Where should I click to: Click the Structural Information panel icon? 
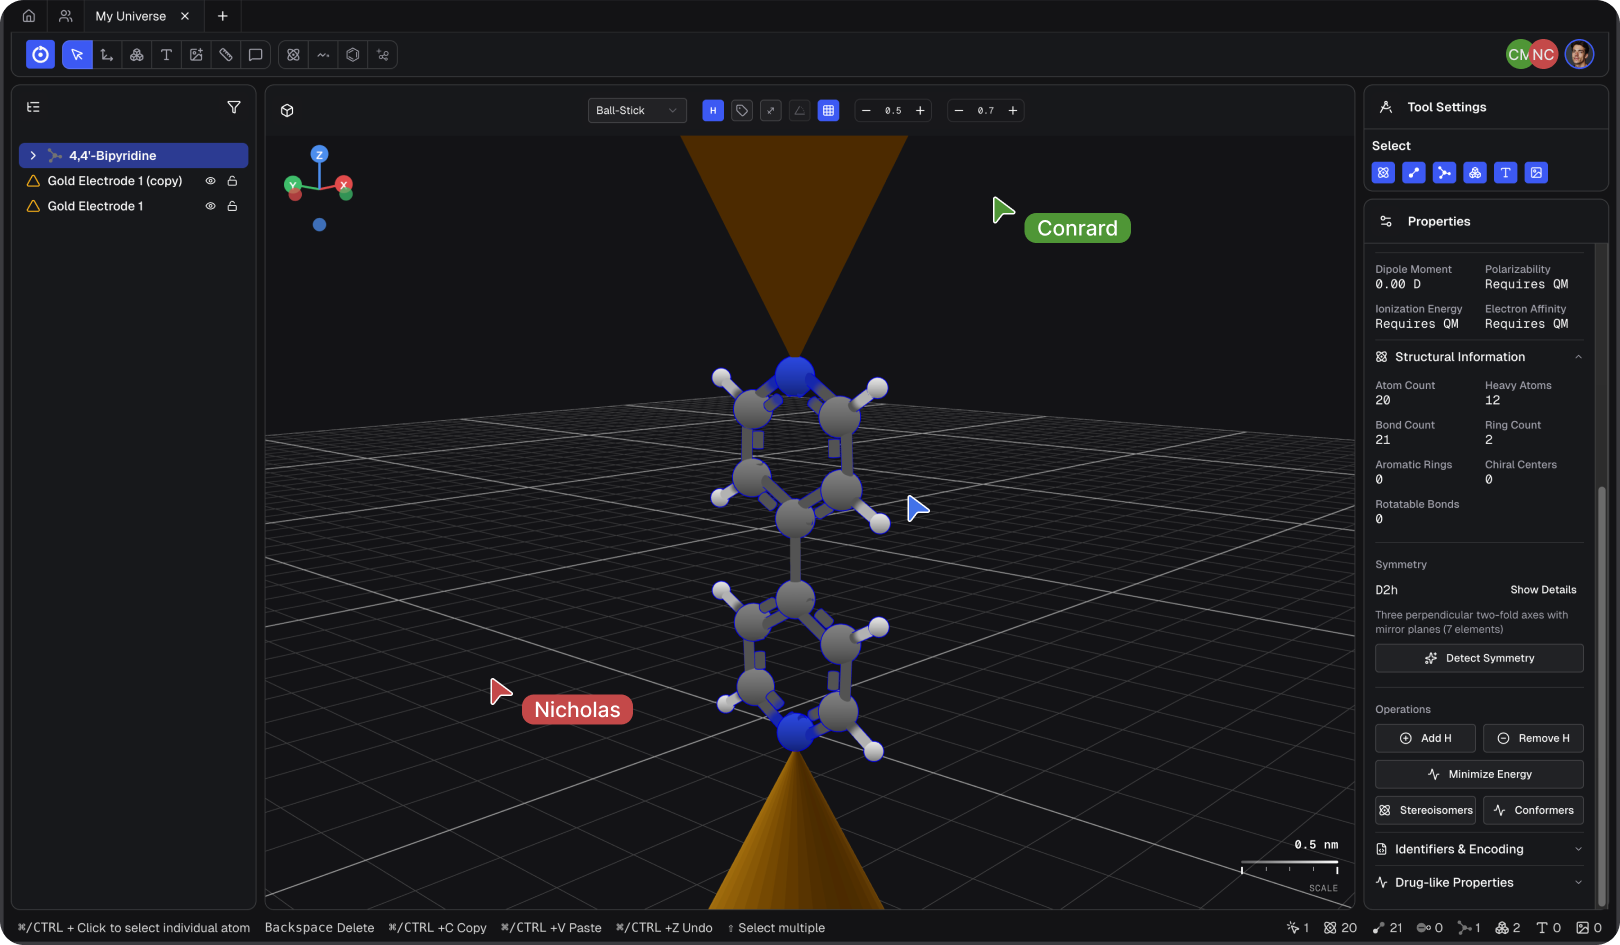[x=1382, y=357]
